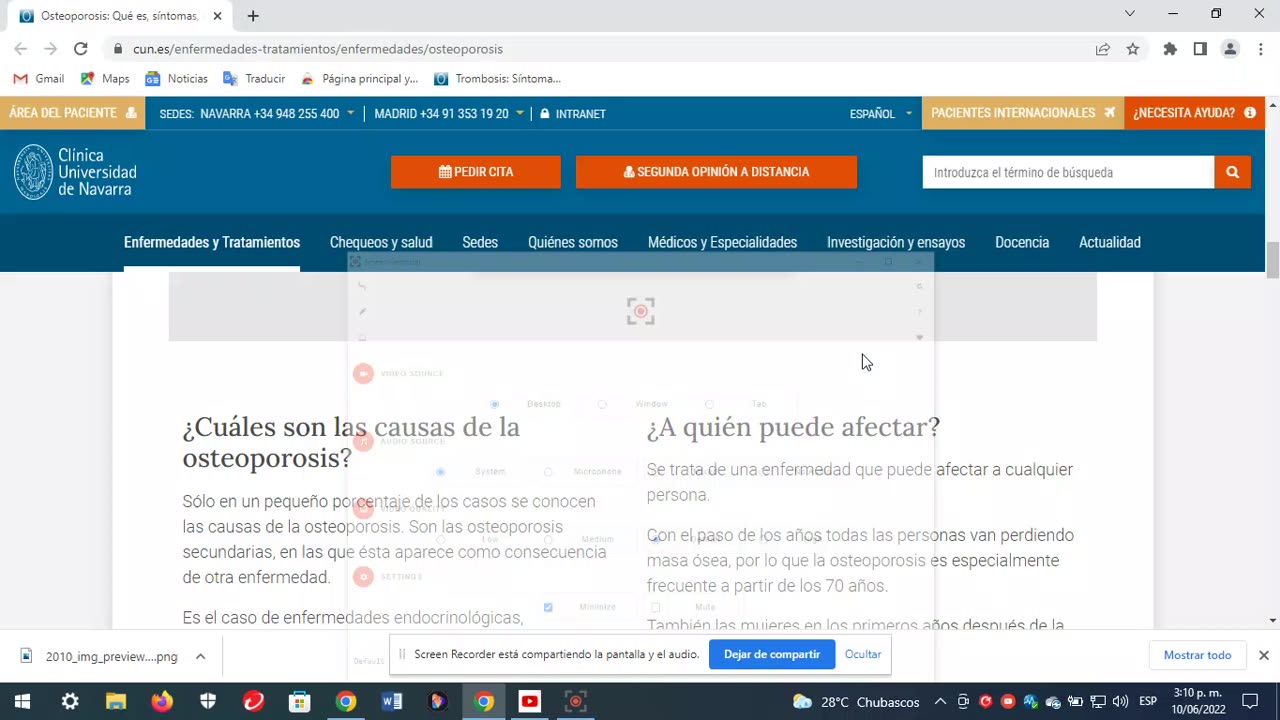Open the Maps bookmark
The image size is (1280, 720).
[105, 79]
